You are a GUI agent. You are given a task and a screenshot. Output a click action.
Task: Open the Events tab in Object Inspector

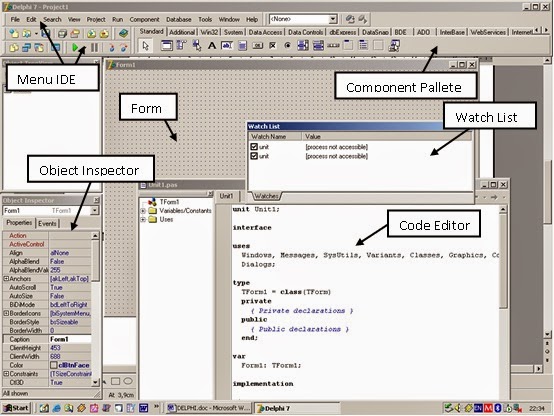[47, 223]
